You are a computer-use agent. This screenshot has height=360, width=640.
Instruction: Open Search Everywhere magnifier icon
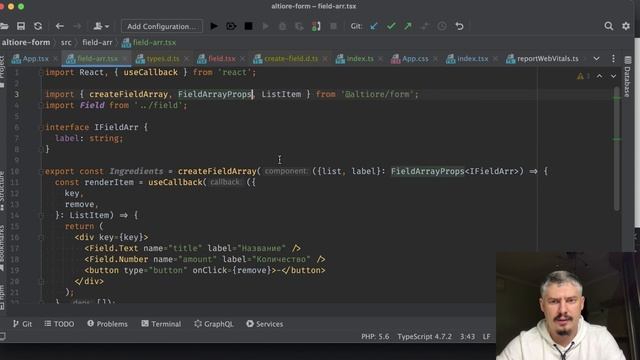[x=609, y=26]
